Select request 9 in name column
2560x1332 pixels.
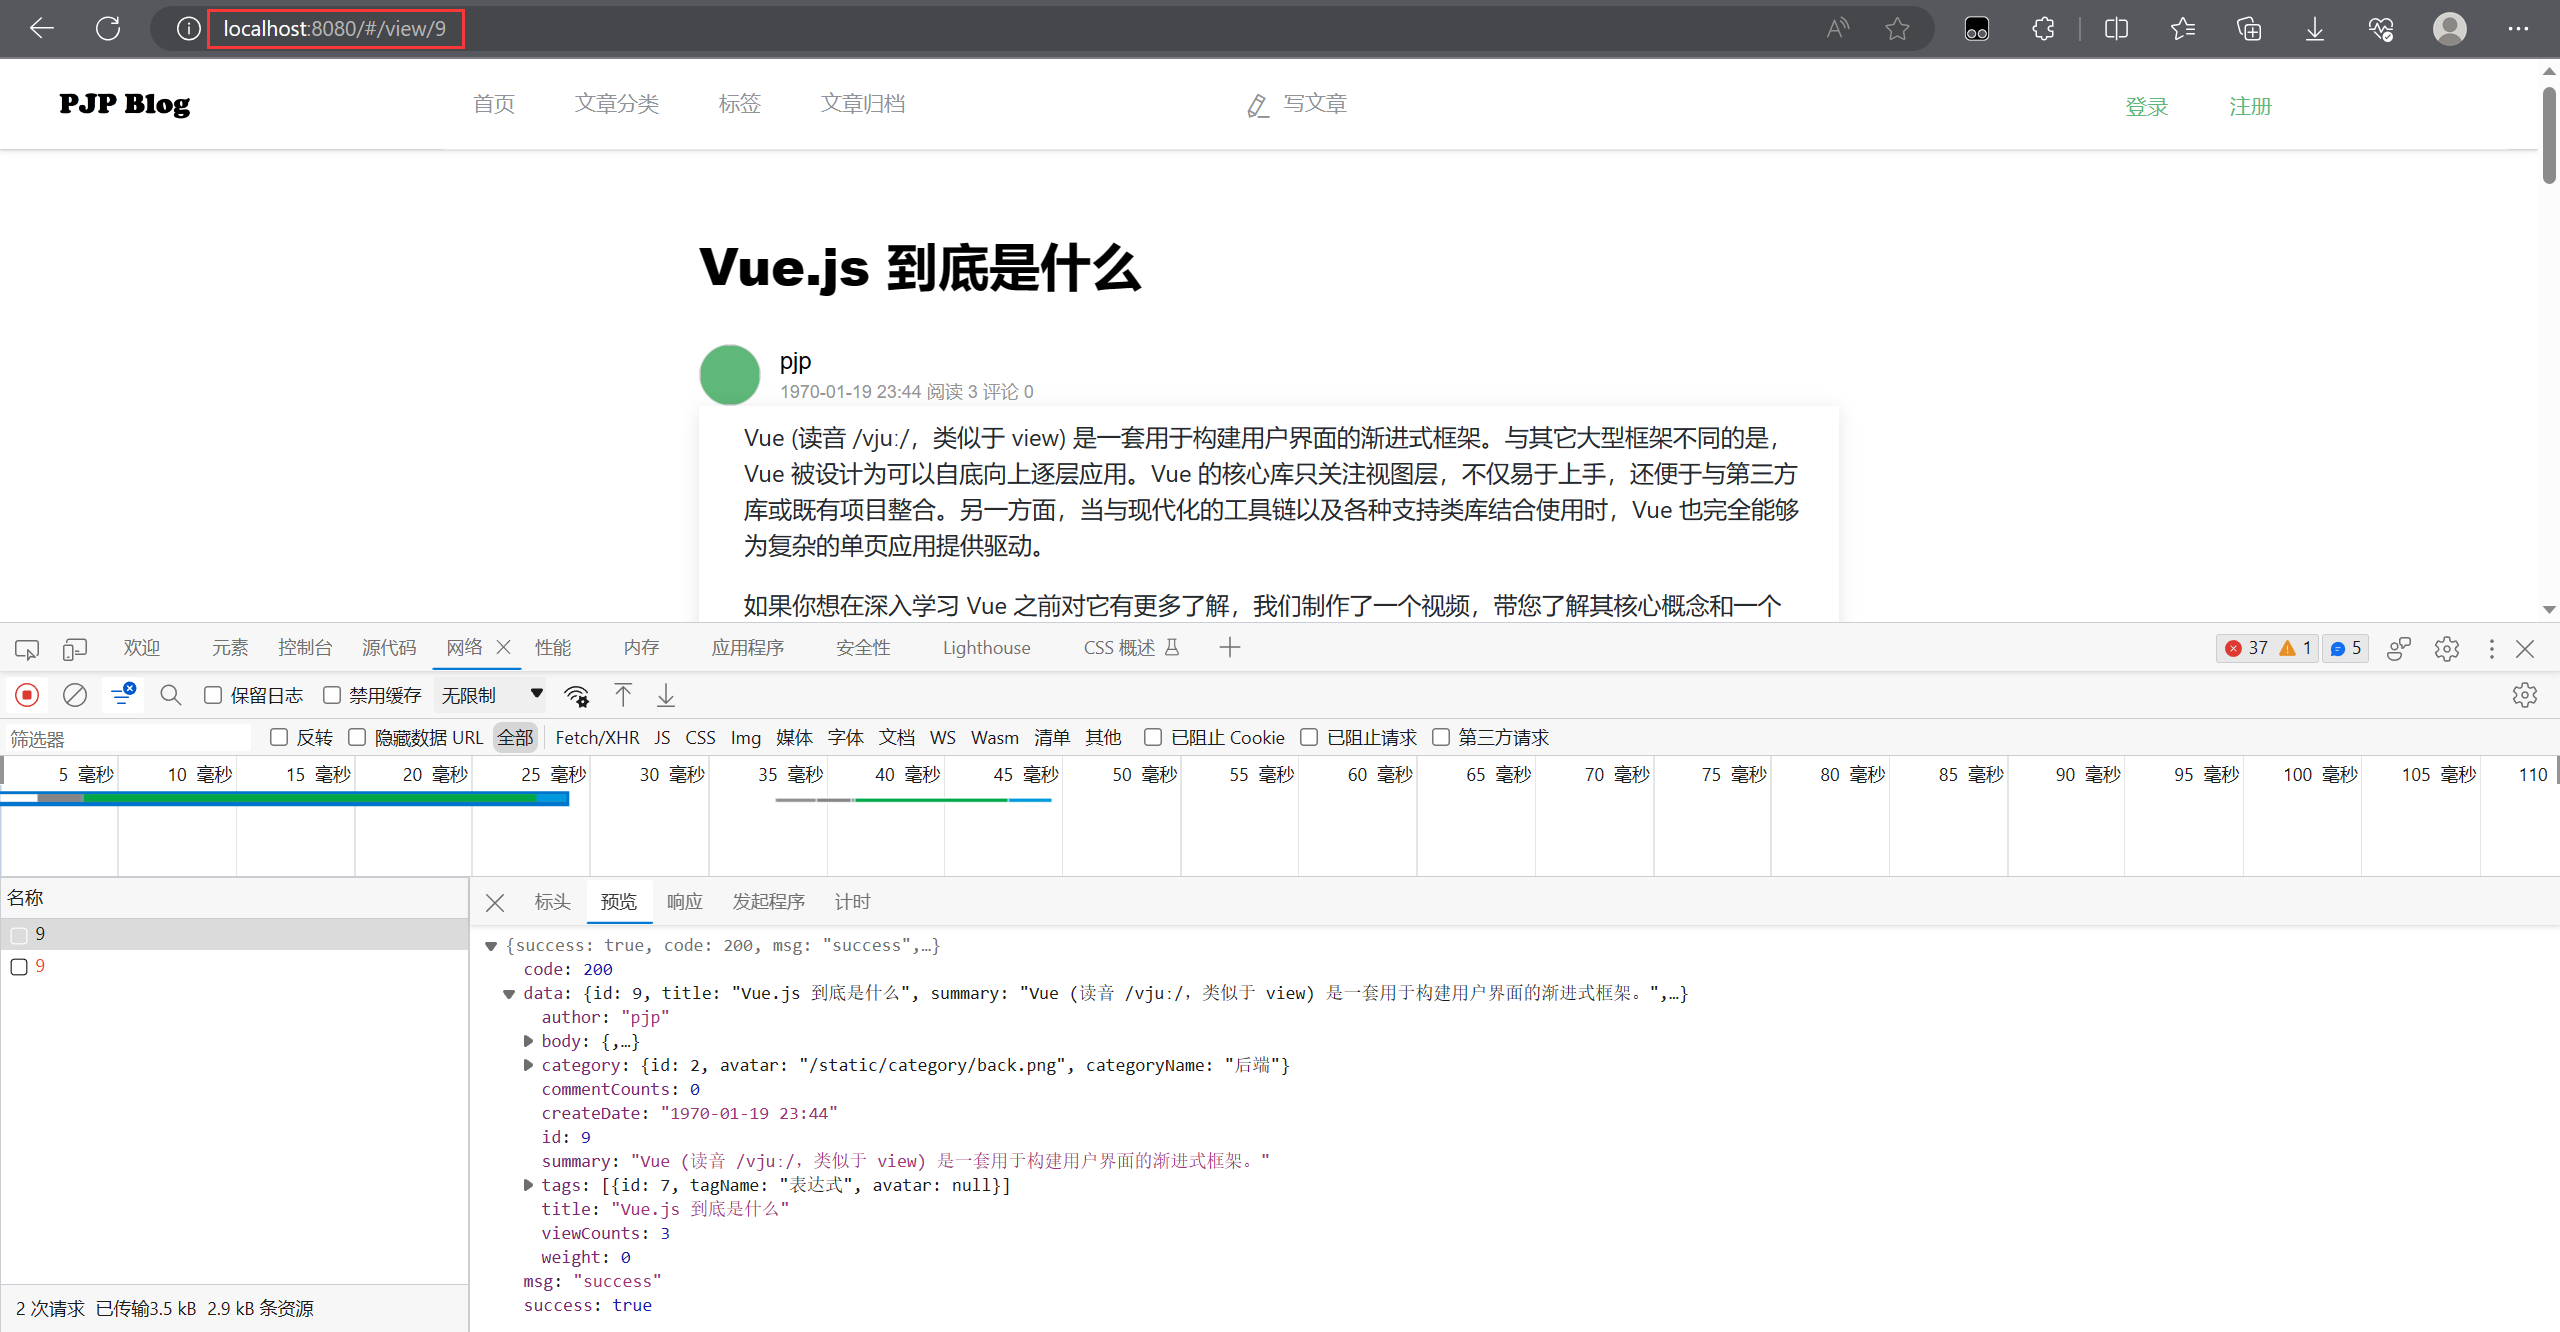point(40,933)
